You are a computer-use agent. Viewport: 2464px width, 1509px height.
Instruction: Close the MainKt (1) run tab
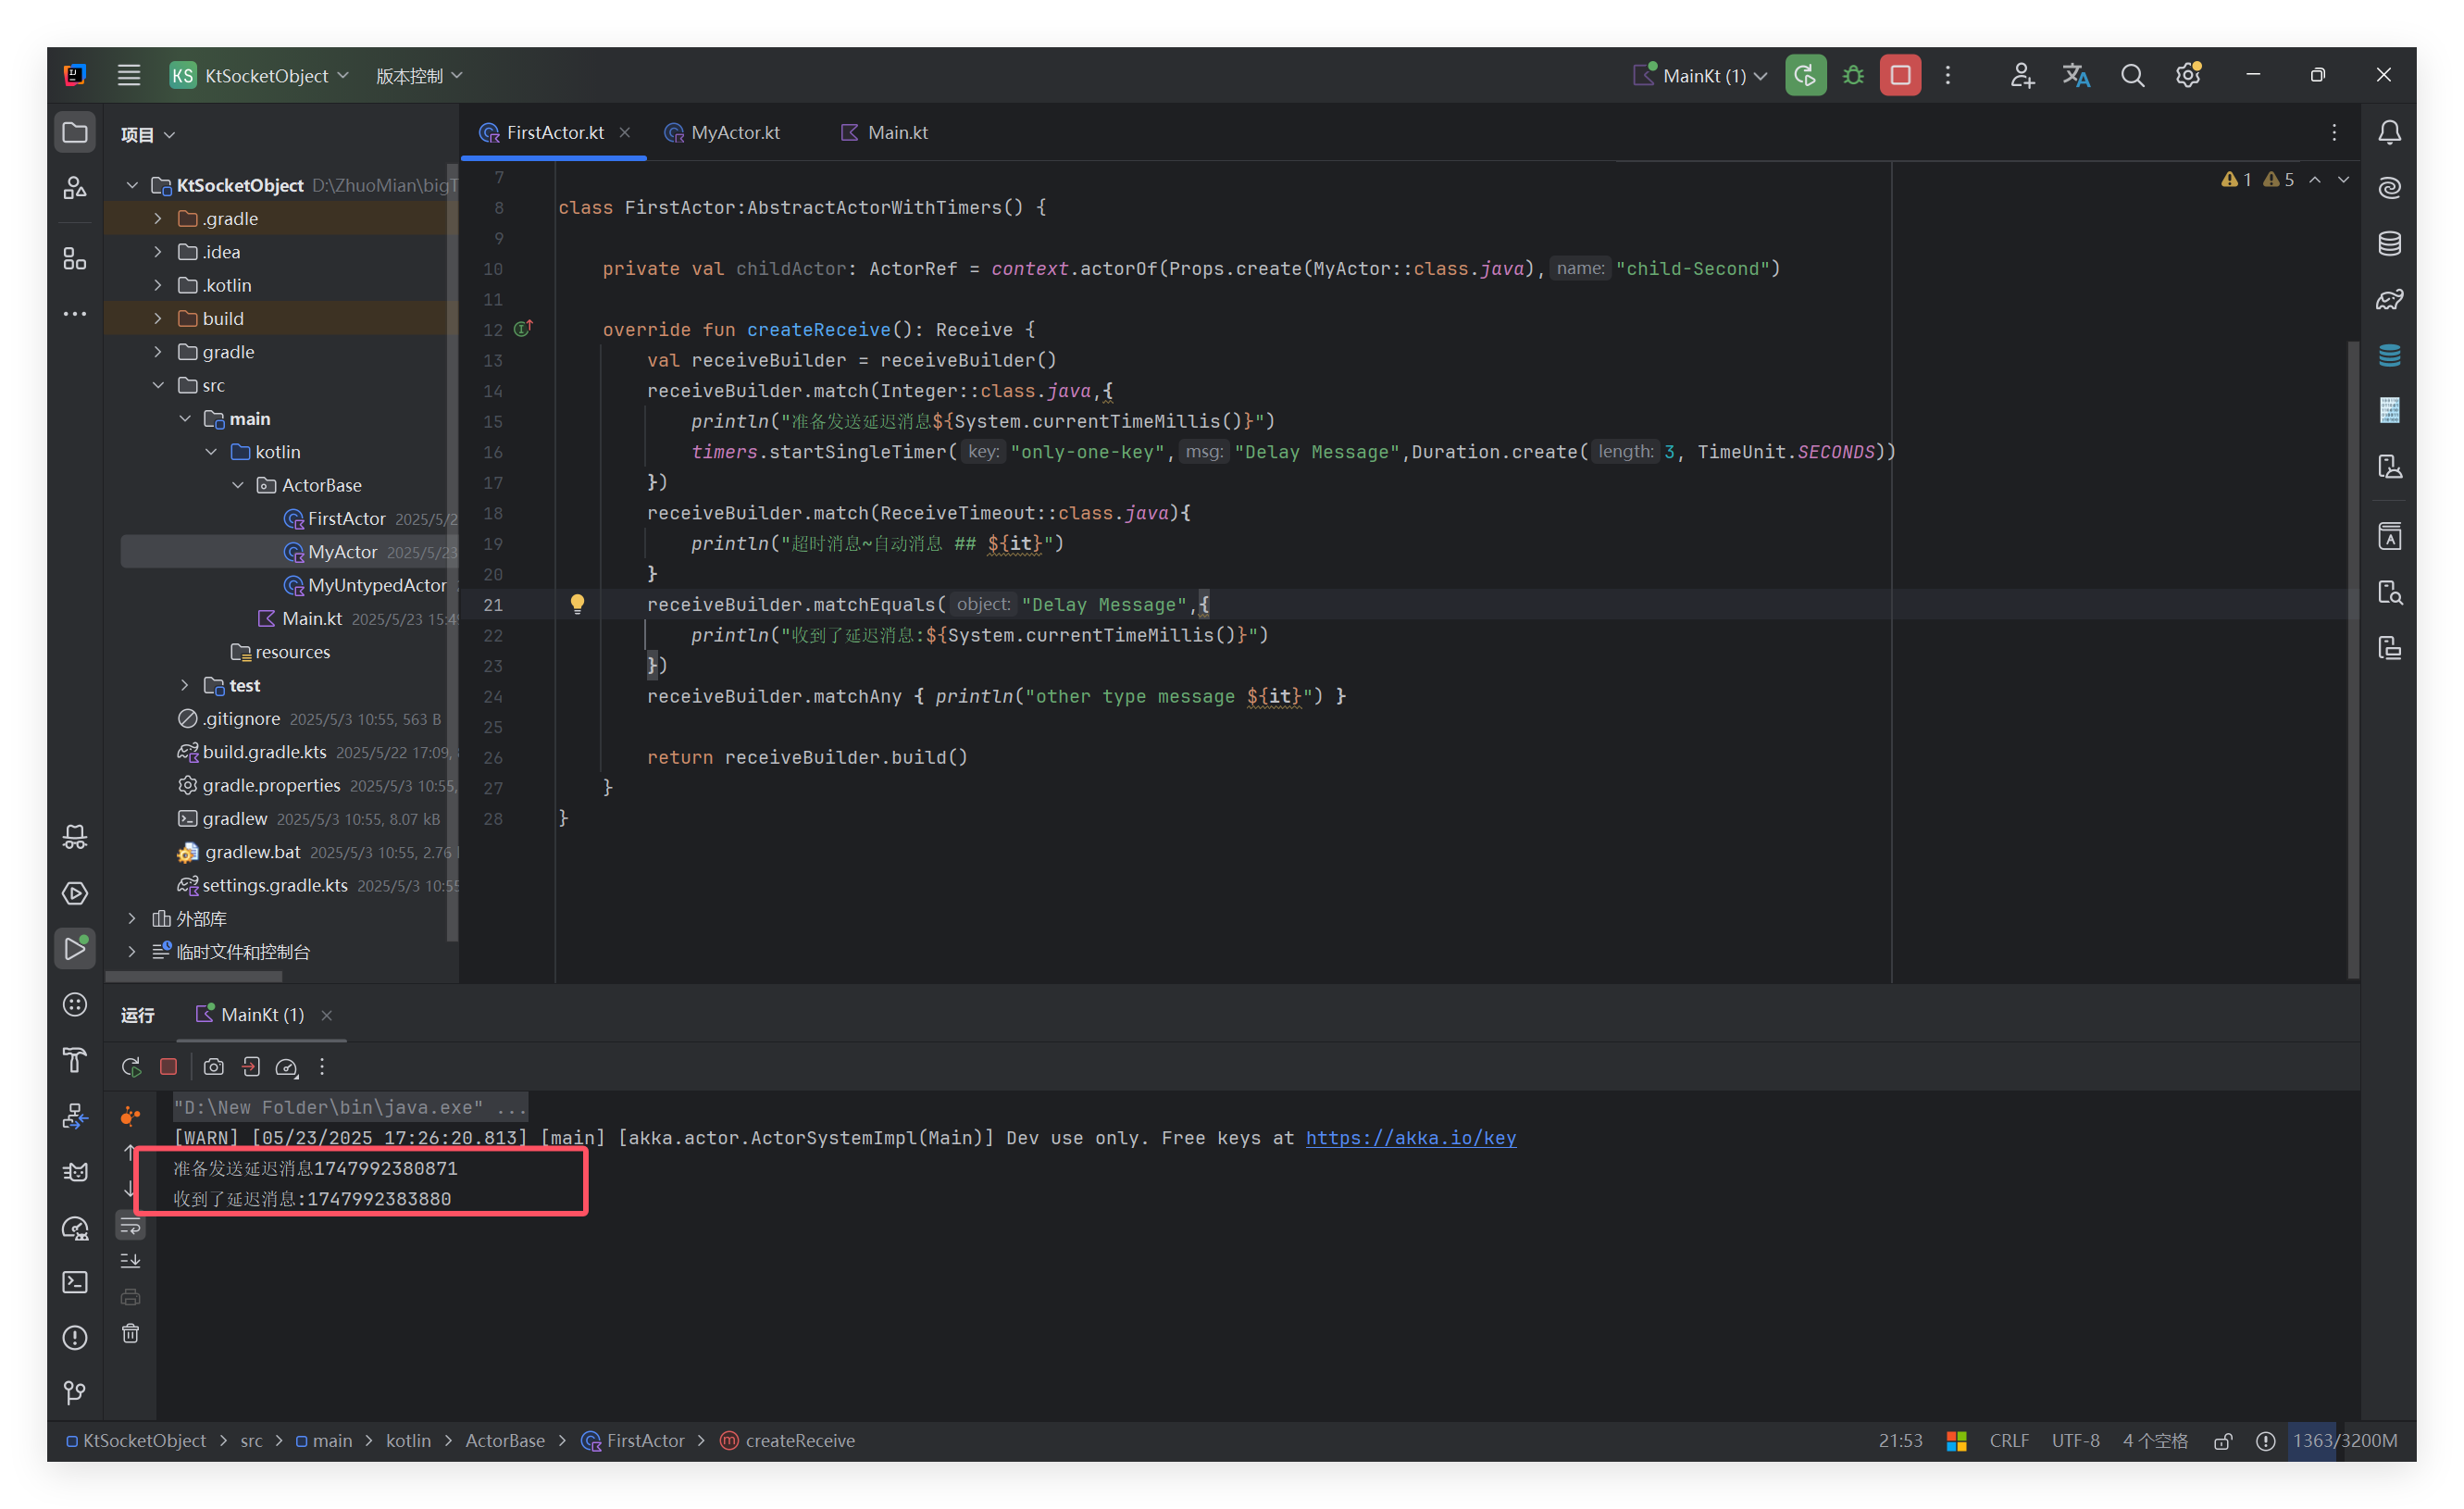pyautogui.click(x=326, y=1015)
